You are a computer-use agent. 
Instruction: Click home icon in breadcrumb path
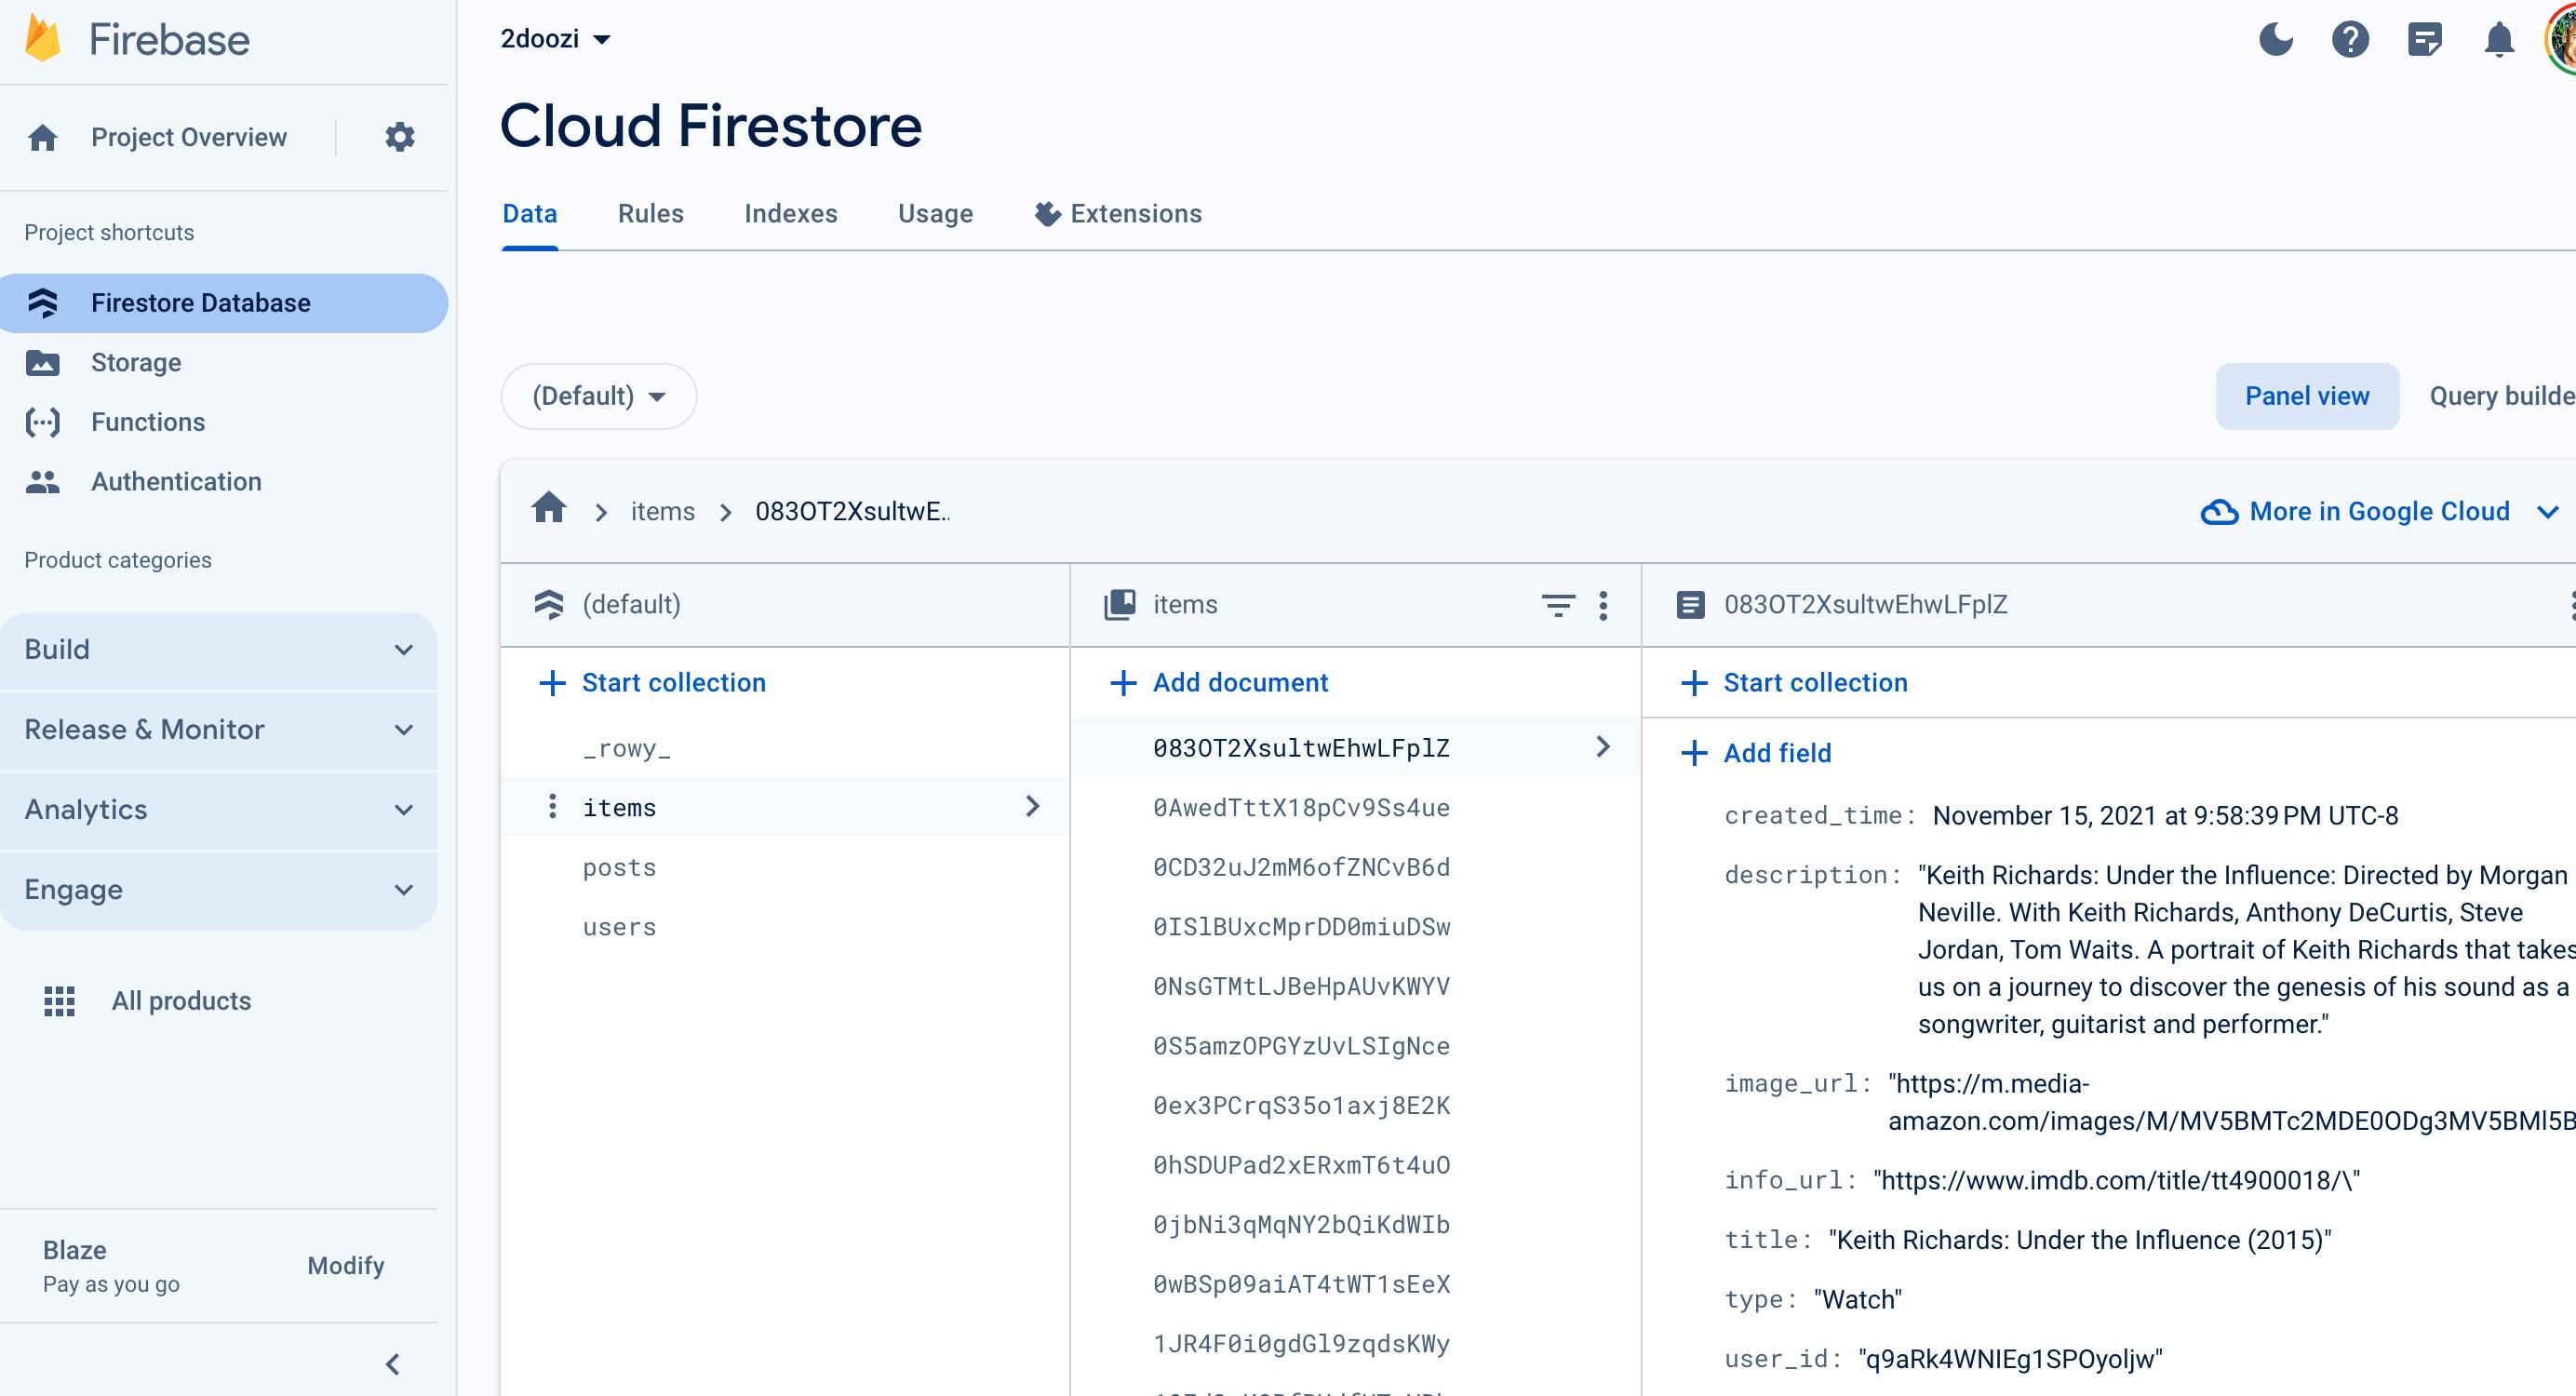coord(549,510)
